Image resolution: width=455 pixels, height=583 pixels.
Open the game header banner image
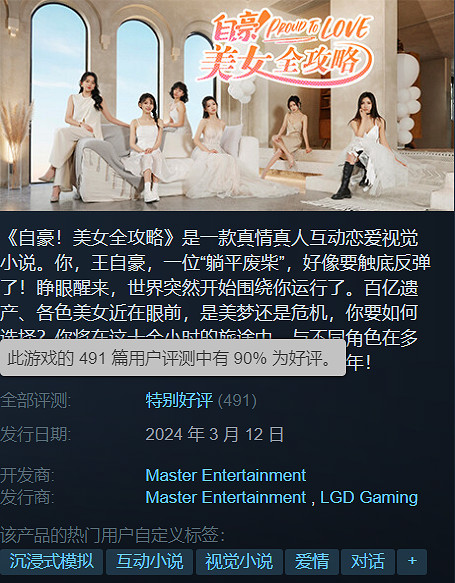pyautogui.click(x=228, y=105)
